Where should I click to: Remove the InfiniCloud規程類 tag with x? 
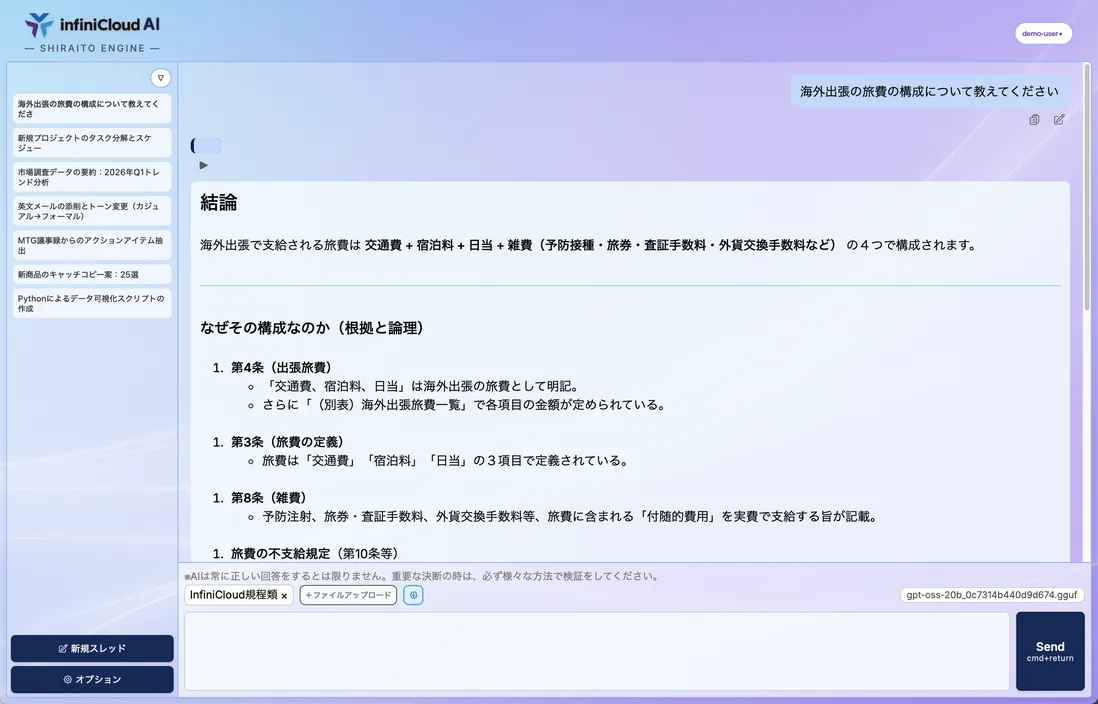pyautogui.click(x=284, y=596)
